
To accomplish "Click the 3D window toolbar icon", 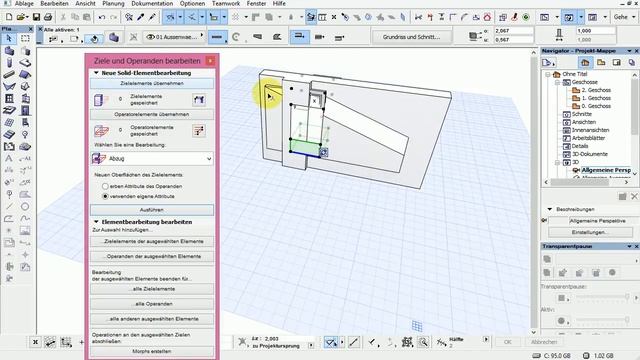I will 569,17.
